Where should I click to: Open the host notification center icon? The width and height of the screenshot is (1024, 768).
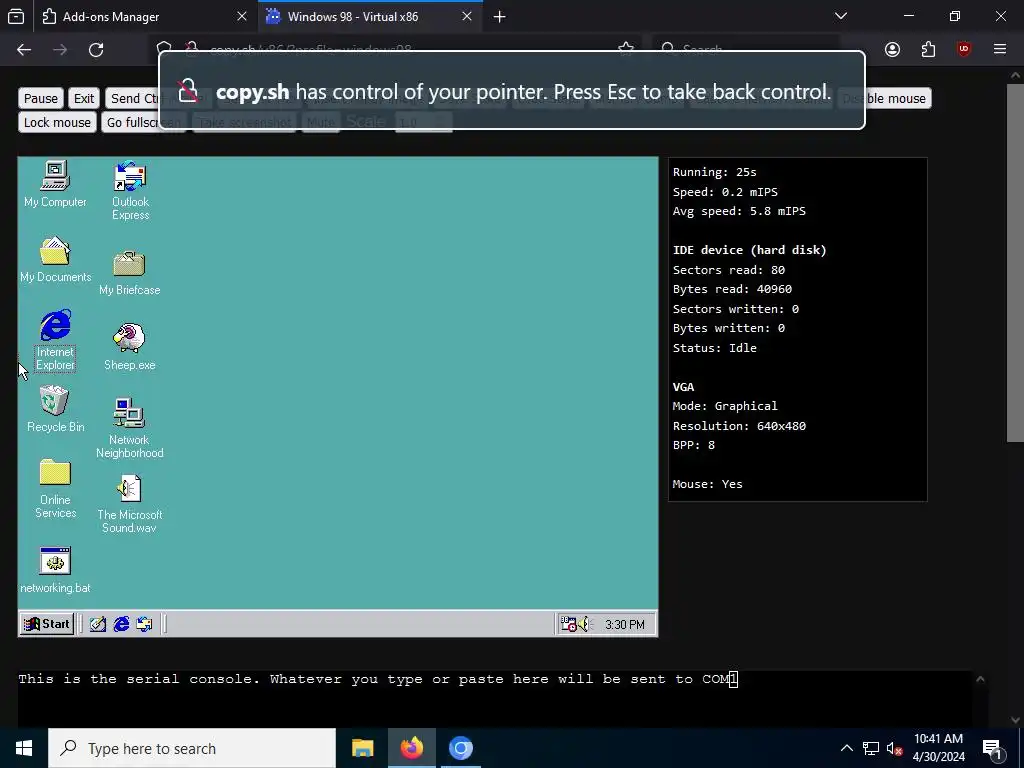coord(992,749)
